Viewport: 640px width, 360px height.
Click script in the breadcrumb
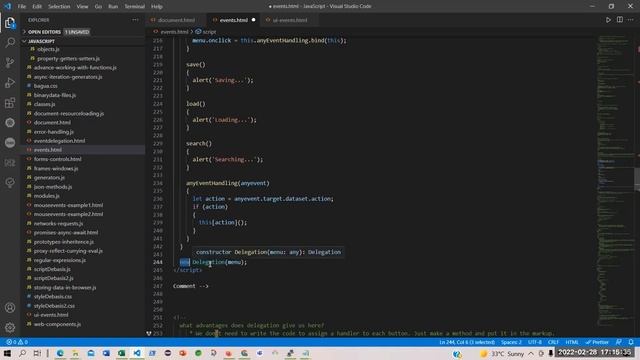tap(209, 31)
